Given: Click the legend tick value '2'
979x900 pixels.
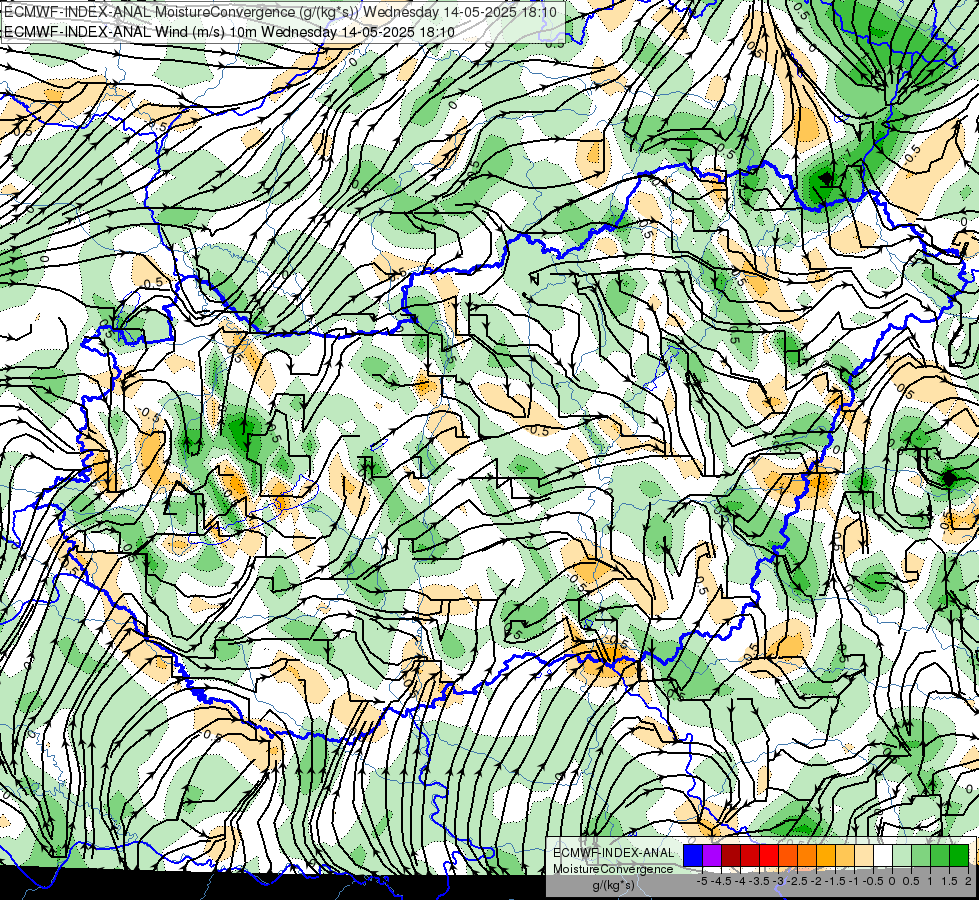Looking at the screenshot, I should [x=968, y=881].
